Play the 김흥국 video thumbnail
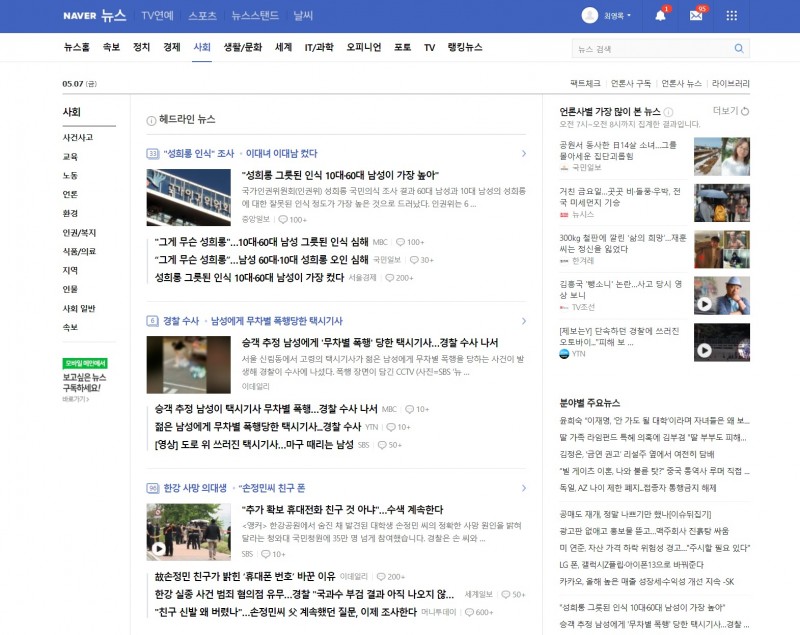The height and width of the screenshot is (635, 800). tap(721, 296)
